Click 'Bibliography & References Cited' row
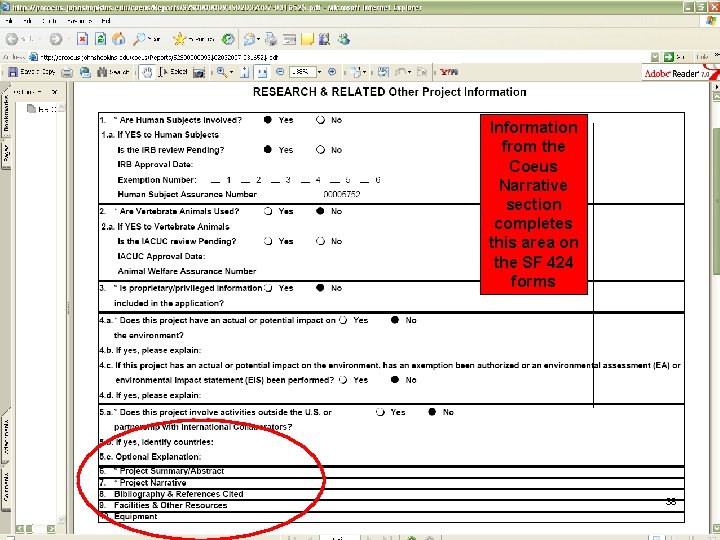The image size is (720, 540). [391, 494]
